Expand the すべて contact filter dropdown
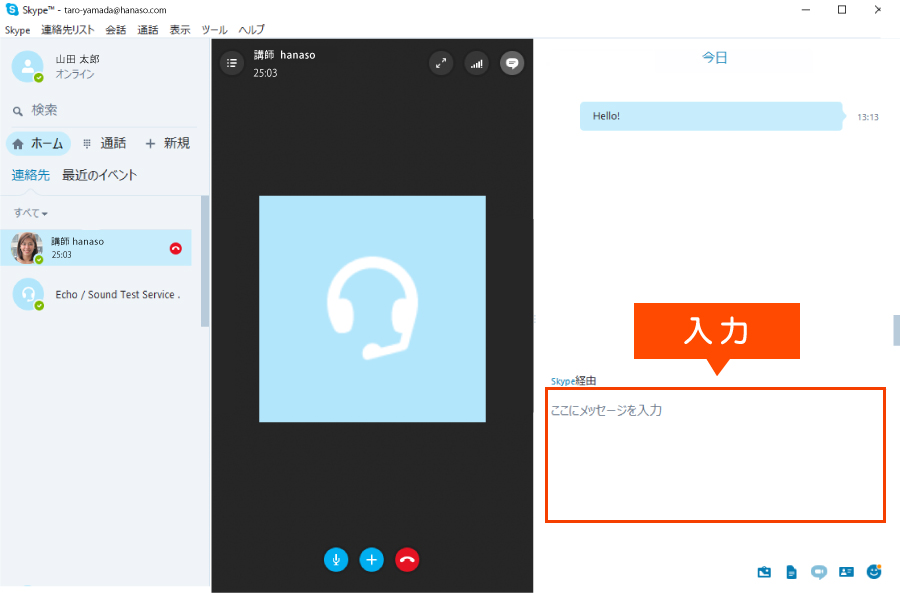The image size is (900, 593). point(31,213)
